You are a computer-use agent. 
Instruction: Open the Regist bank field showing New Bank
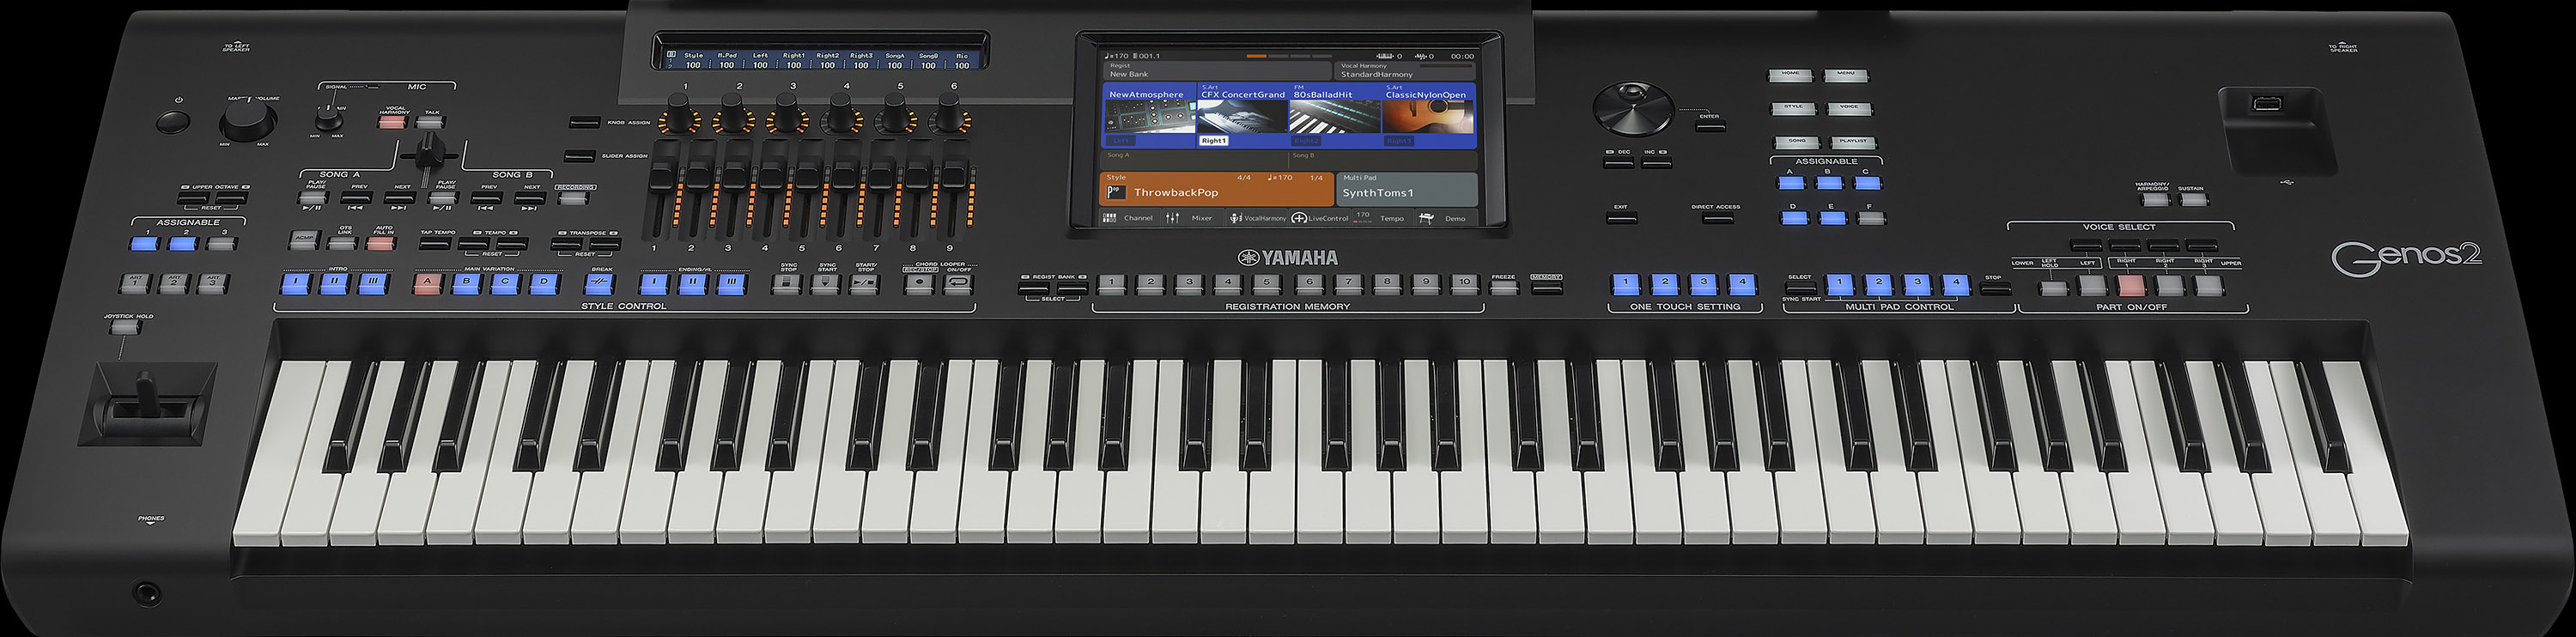tap(1216, 71)
